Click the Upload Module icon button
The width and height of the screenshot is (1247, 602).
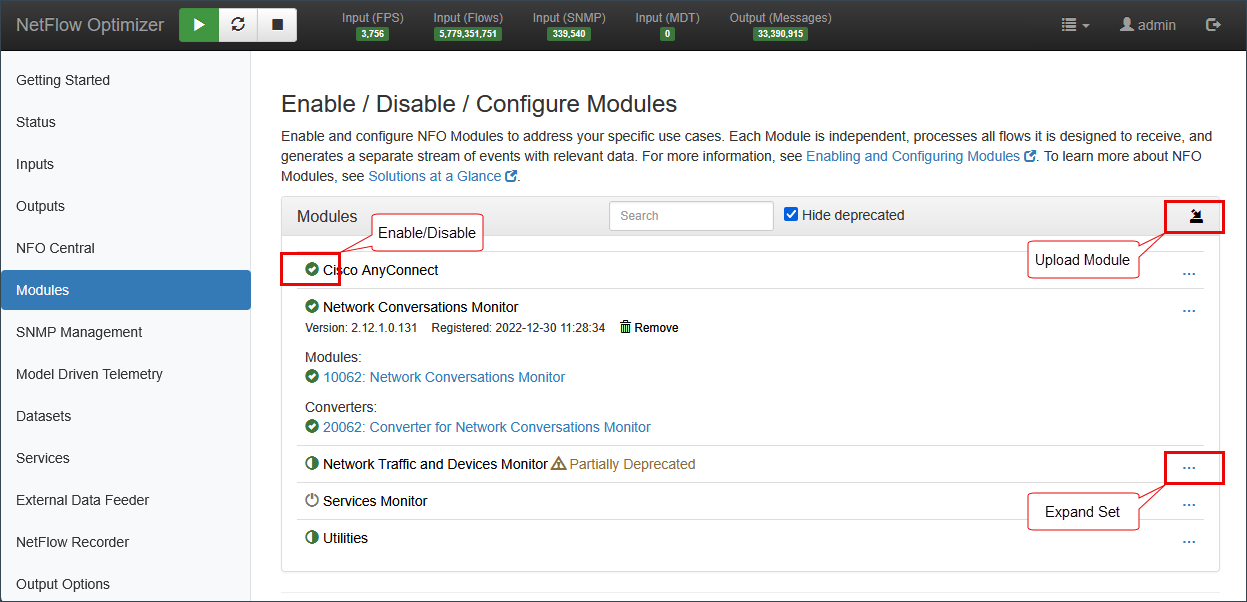click(1195, 216)
